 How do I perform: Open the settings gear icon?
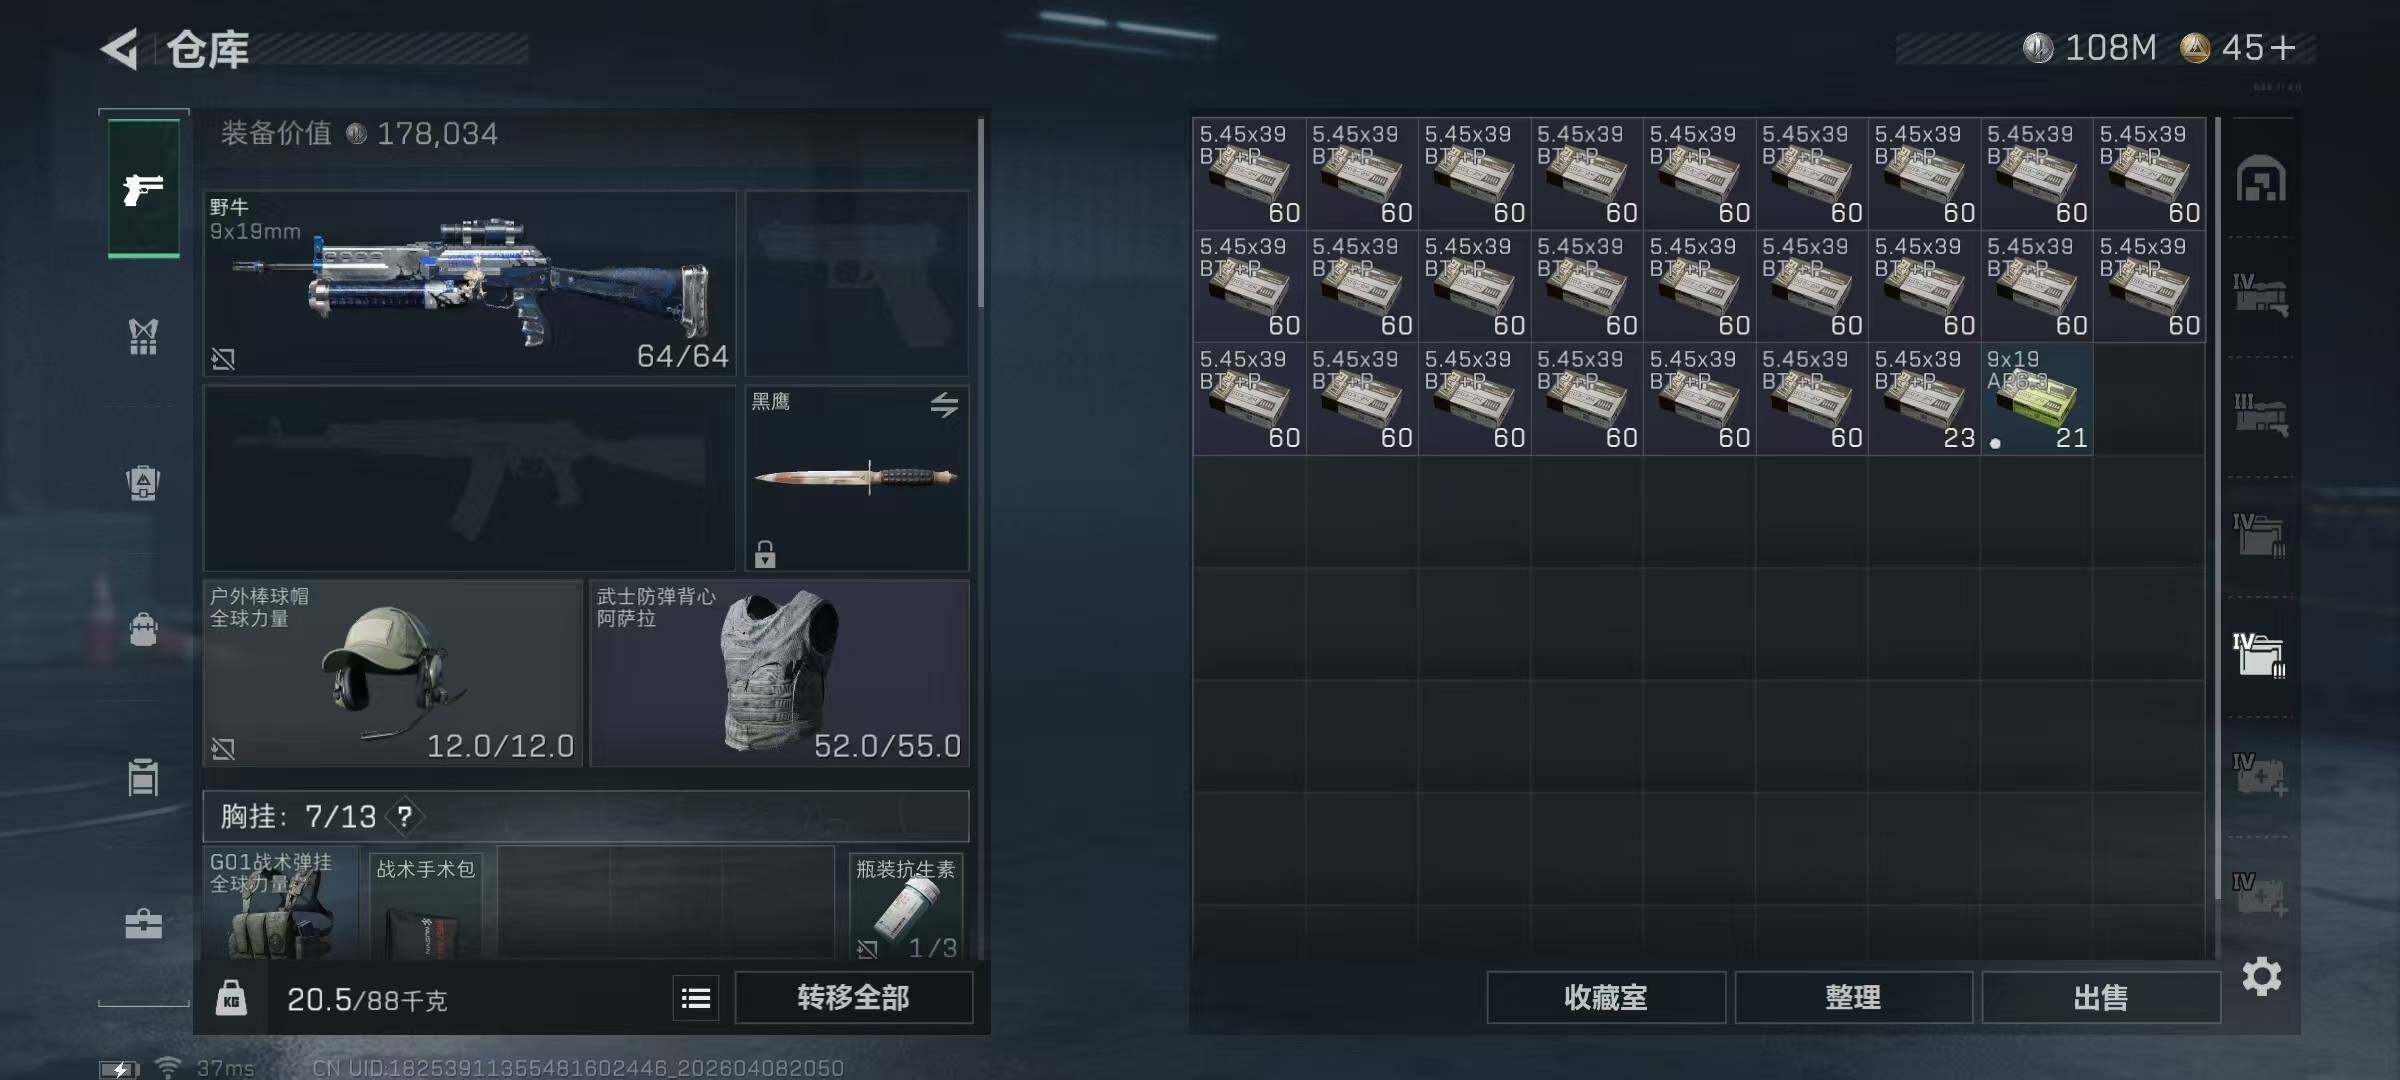click(2261, 976)
